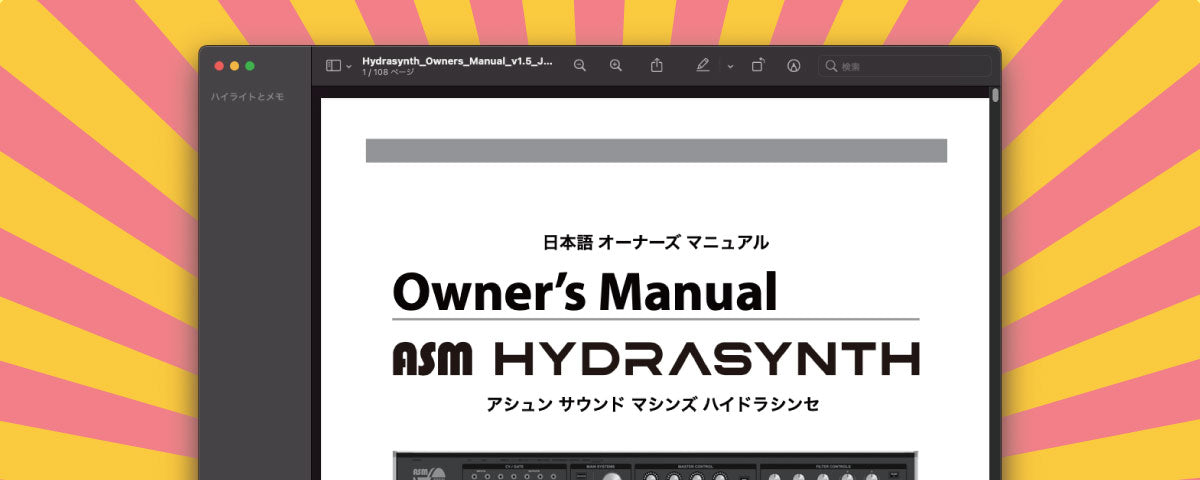
Task: Select the ASM HYDRASYNTH logo on the page
Action: 656,359
